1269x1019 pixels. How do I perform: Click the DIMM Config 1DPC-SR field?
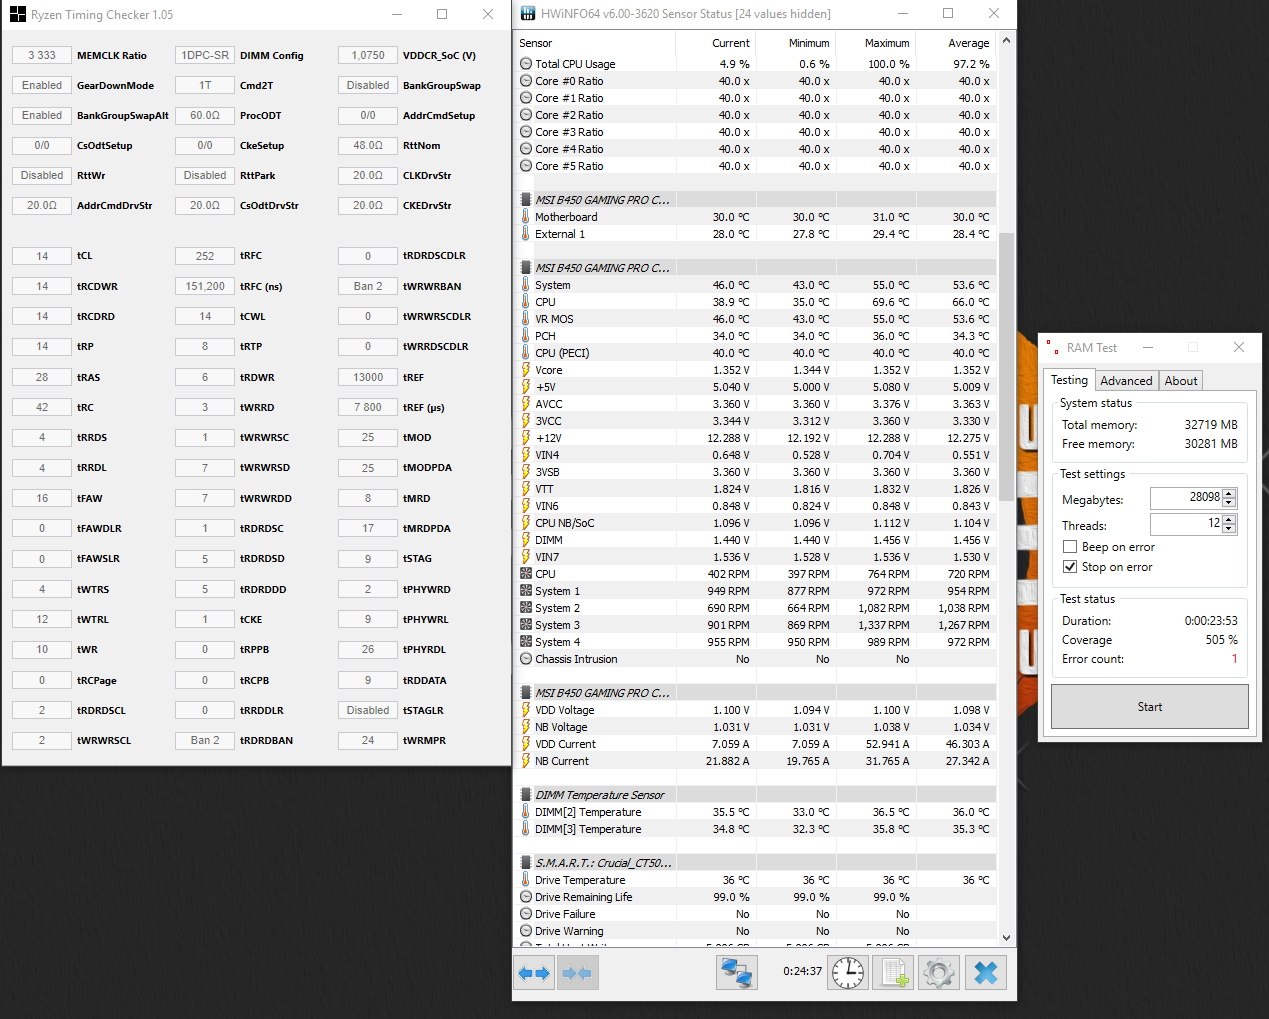click(x=205, y=55)
